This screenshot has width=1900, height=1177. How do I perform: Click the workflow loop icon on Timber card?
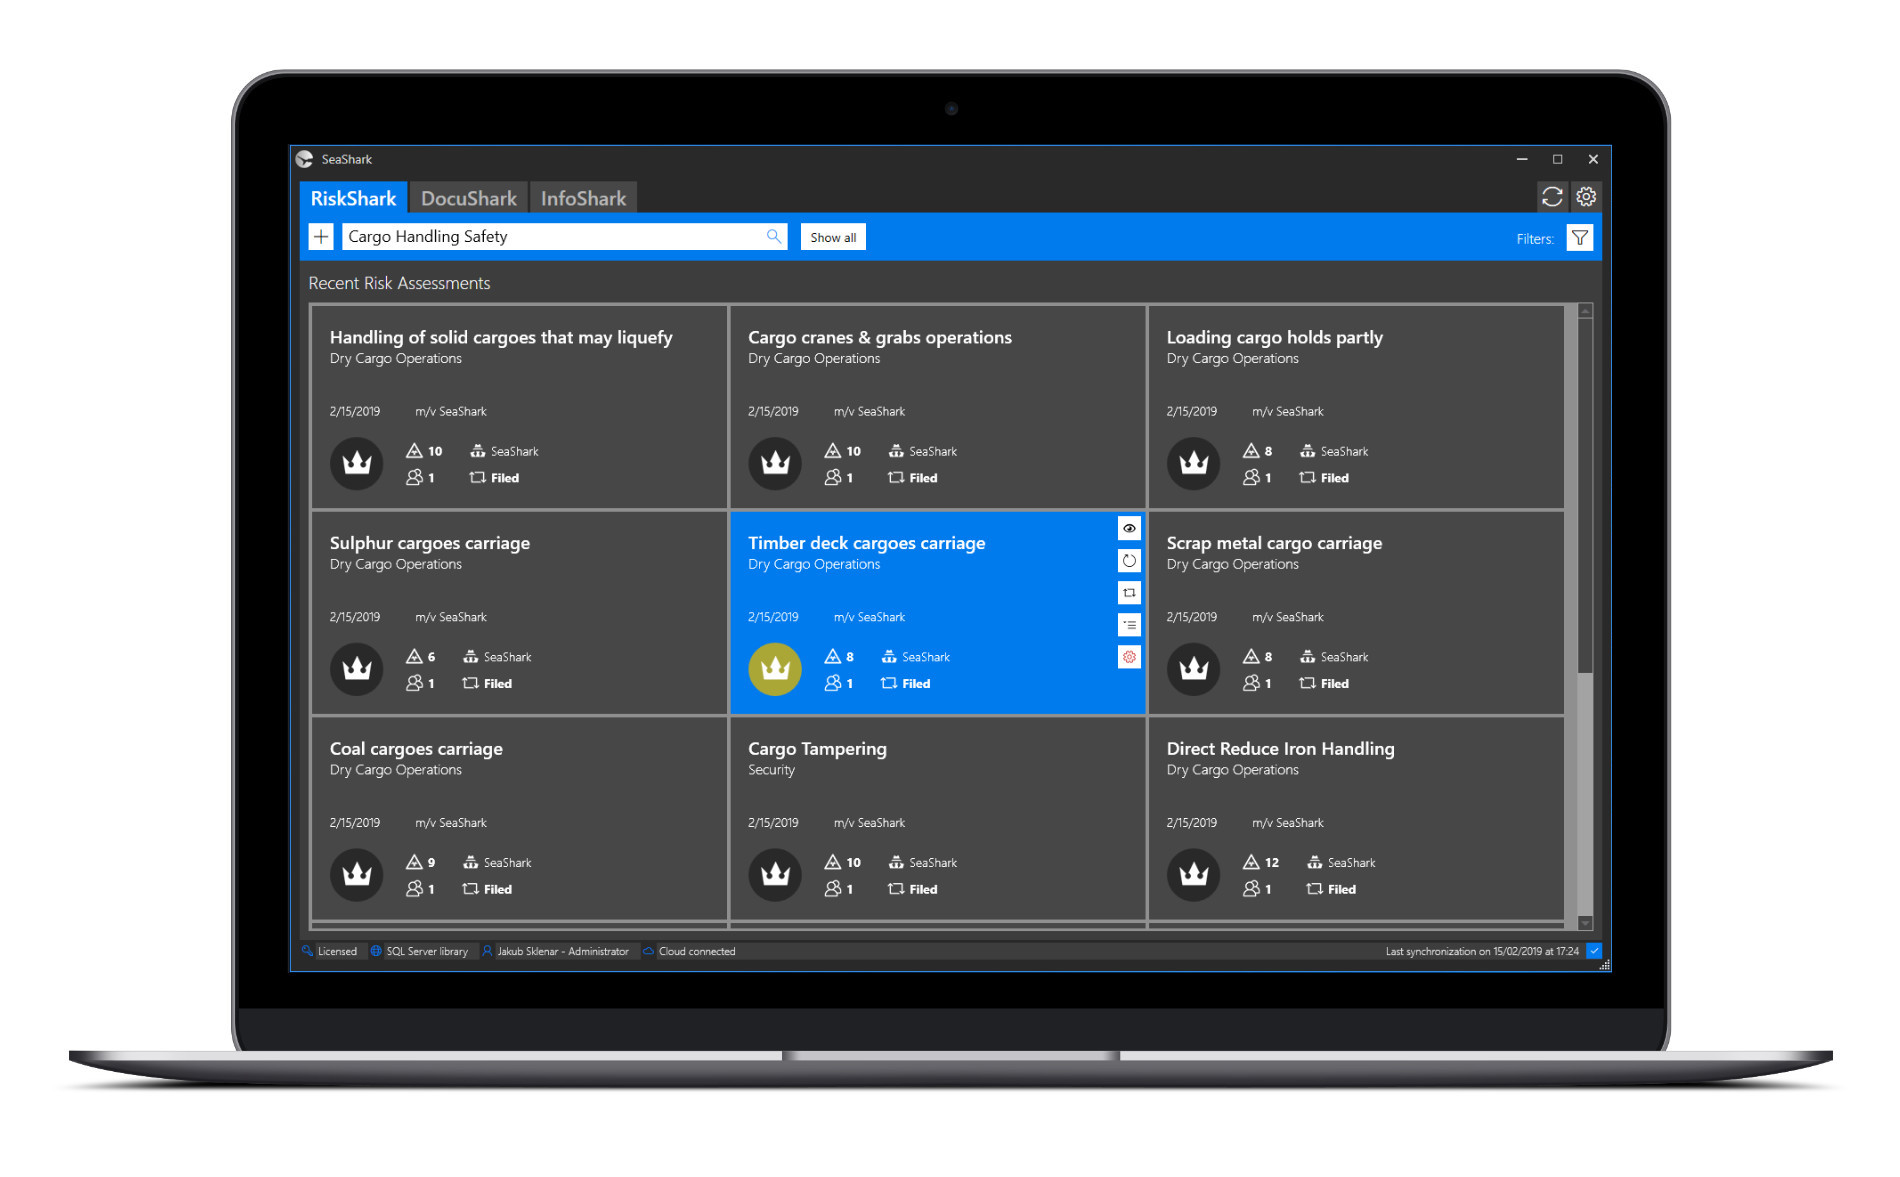pos(1129,593)
